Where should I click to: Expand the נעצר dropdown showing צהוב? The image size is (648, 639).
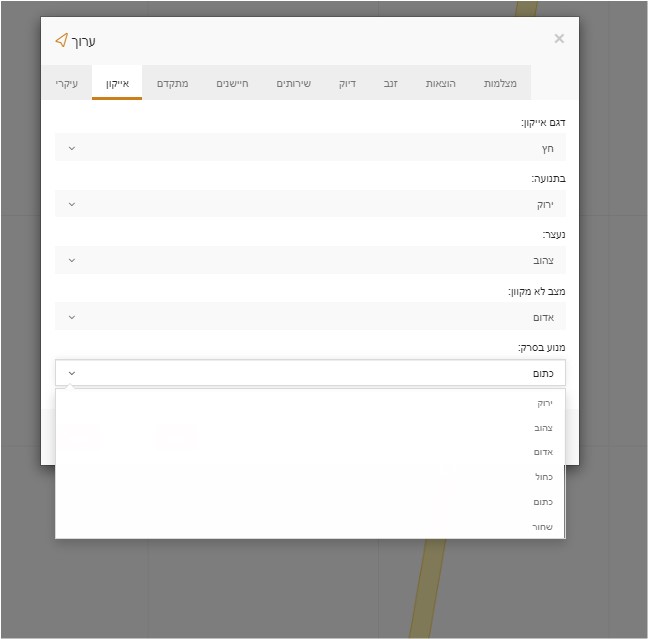(310, 260)
